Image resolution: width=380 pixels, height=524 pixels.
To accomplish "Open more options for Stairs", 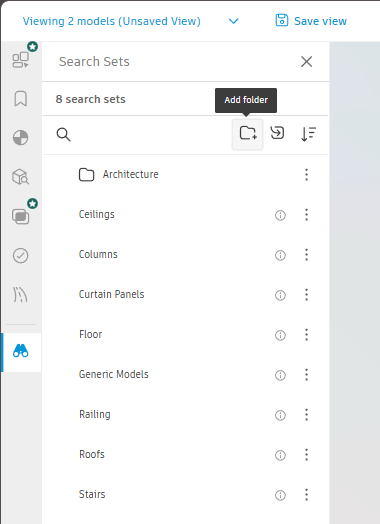I will 306,495.
